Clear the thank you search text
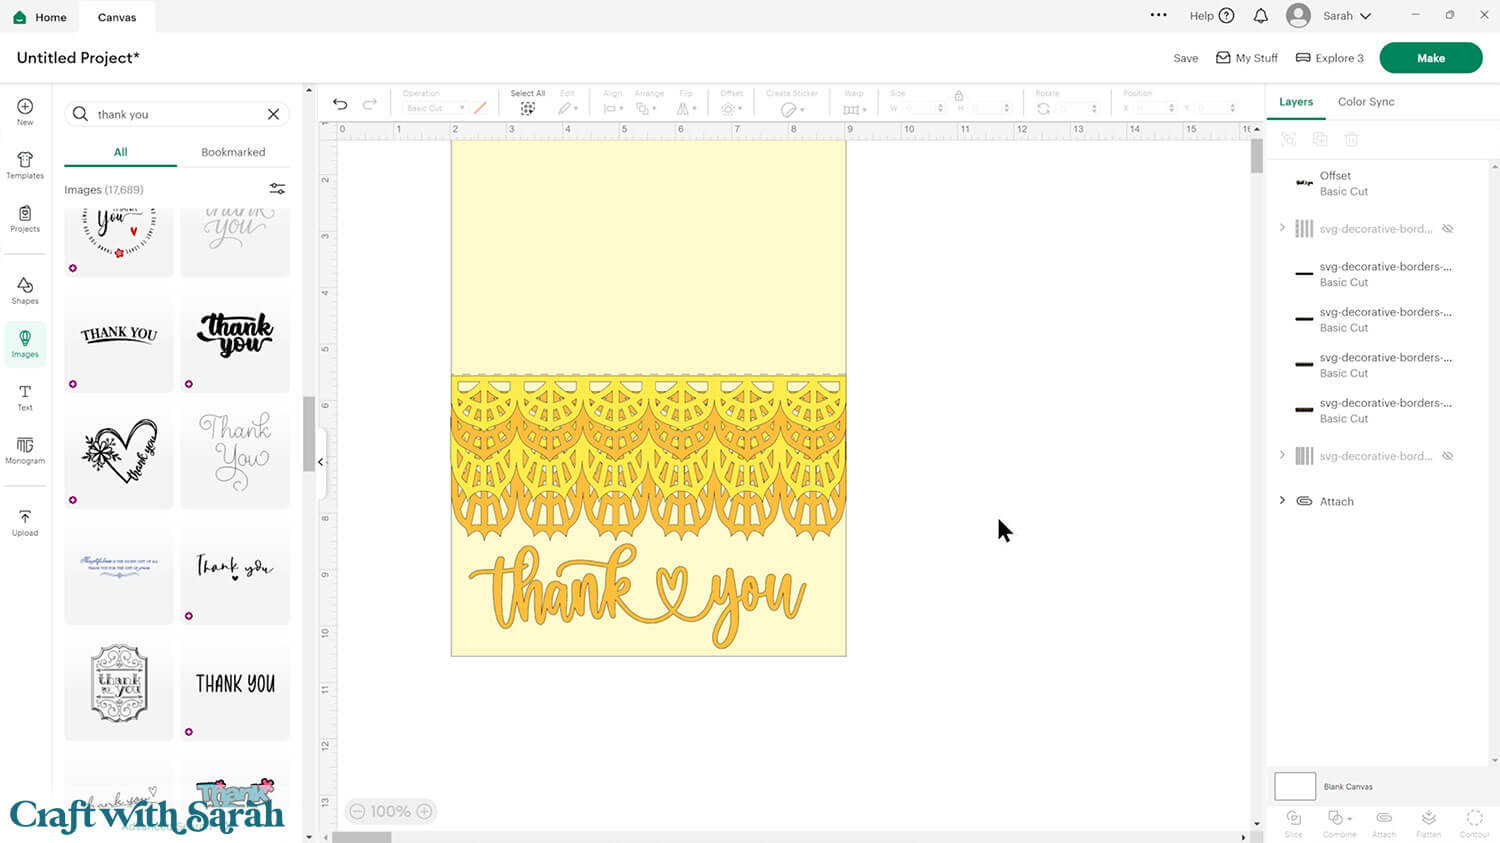This screenshot has width=1500, height=843. (273, 114)
